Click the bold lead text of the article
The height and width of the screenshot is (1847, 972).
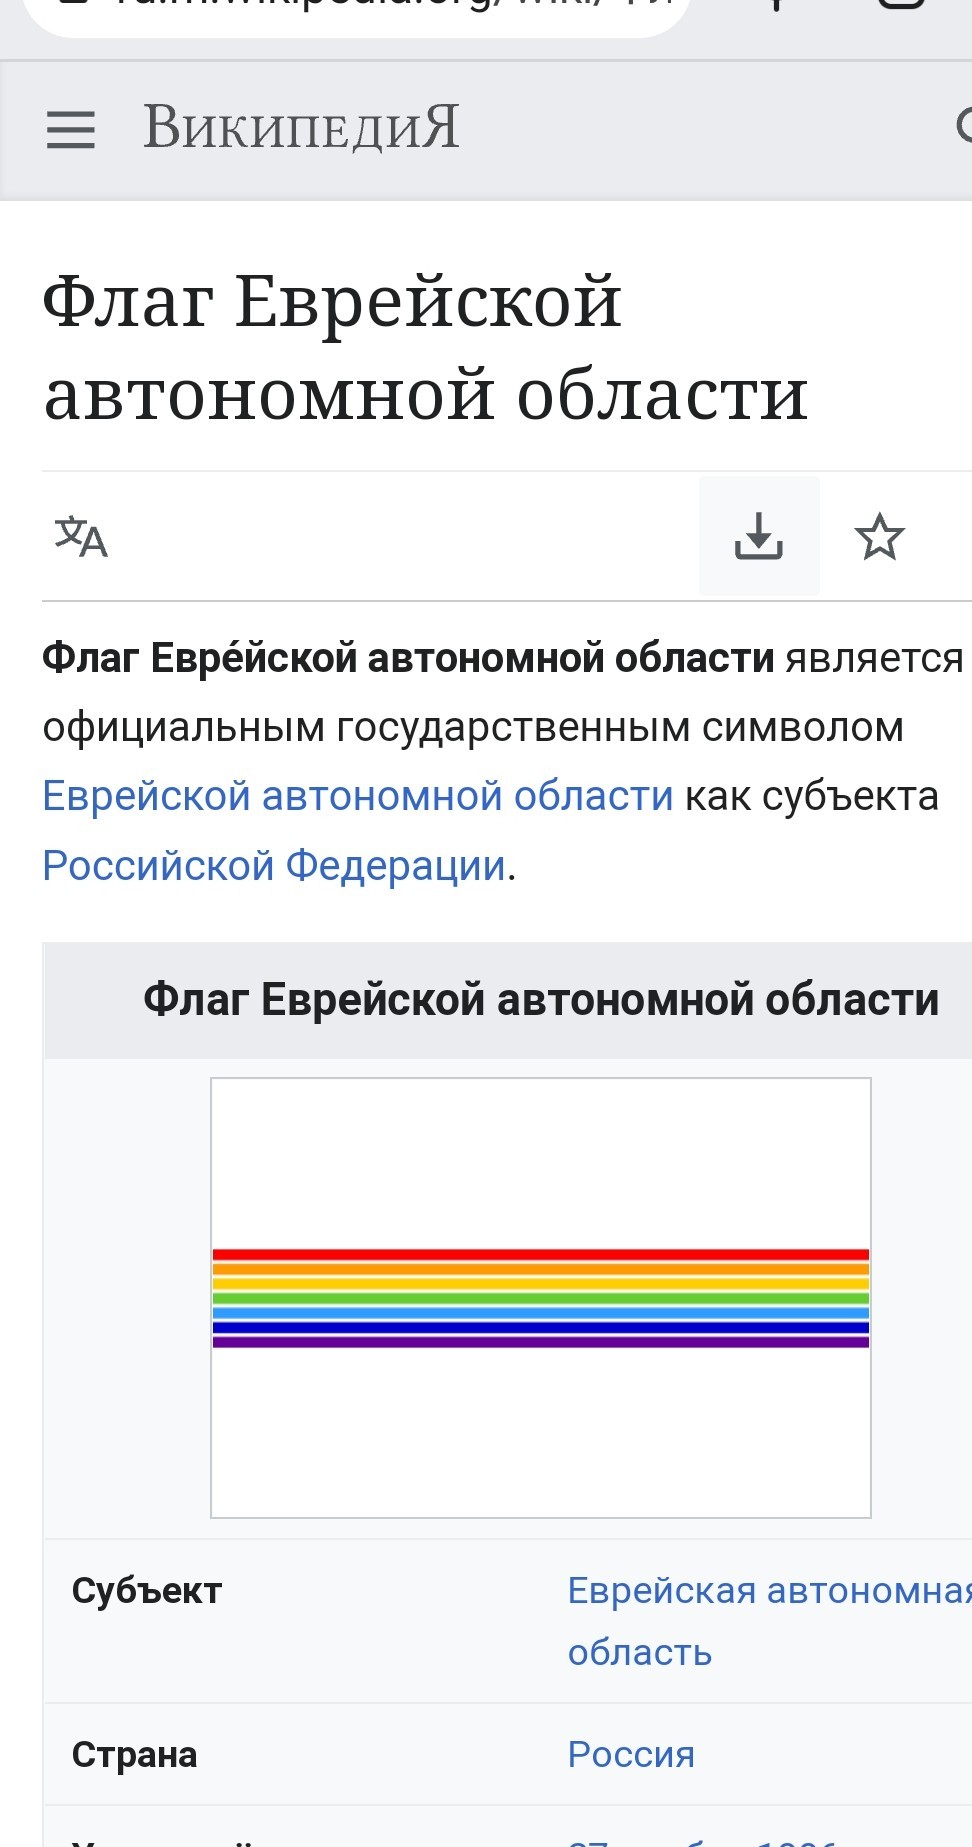click(x=408, y=659)
